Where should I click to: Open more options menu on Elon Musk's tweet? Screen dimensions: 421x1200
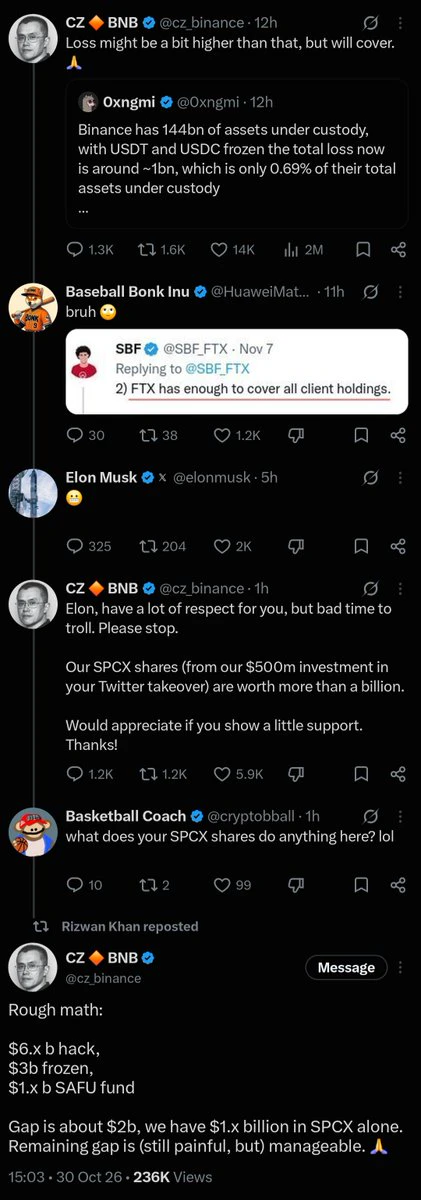(399, 477)
